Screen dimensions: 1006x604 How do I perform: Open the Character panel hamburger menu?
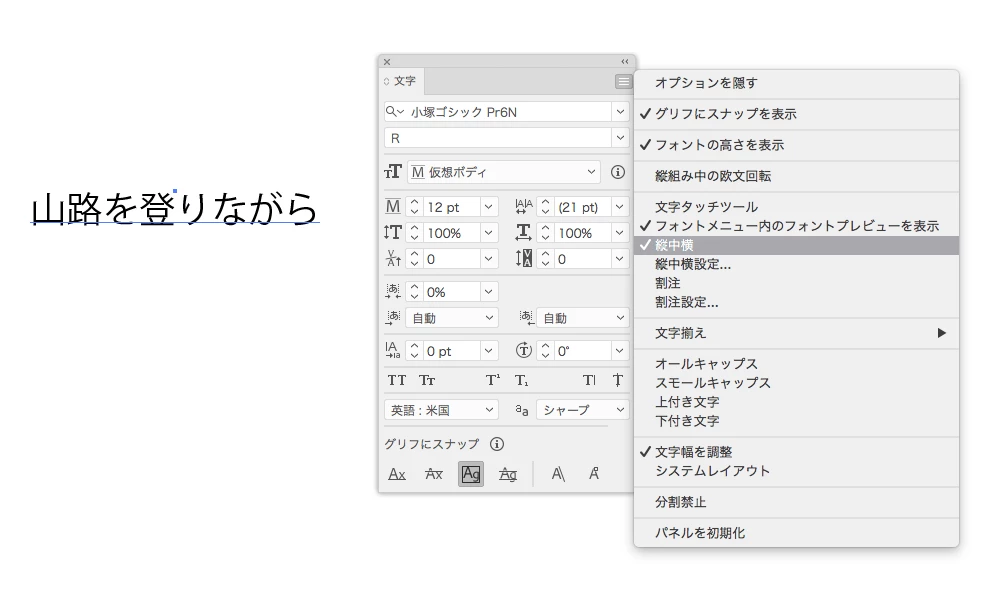(623, 82)
